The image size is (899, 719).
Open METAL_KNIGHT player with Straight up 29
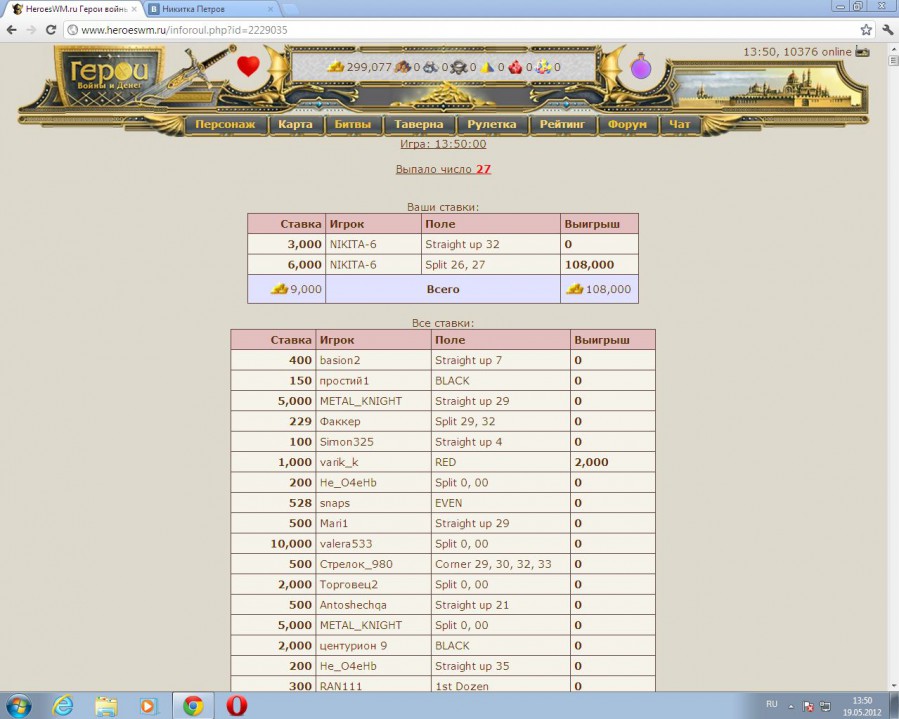click(360, 401)
